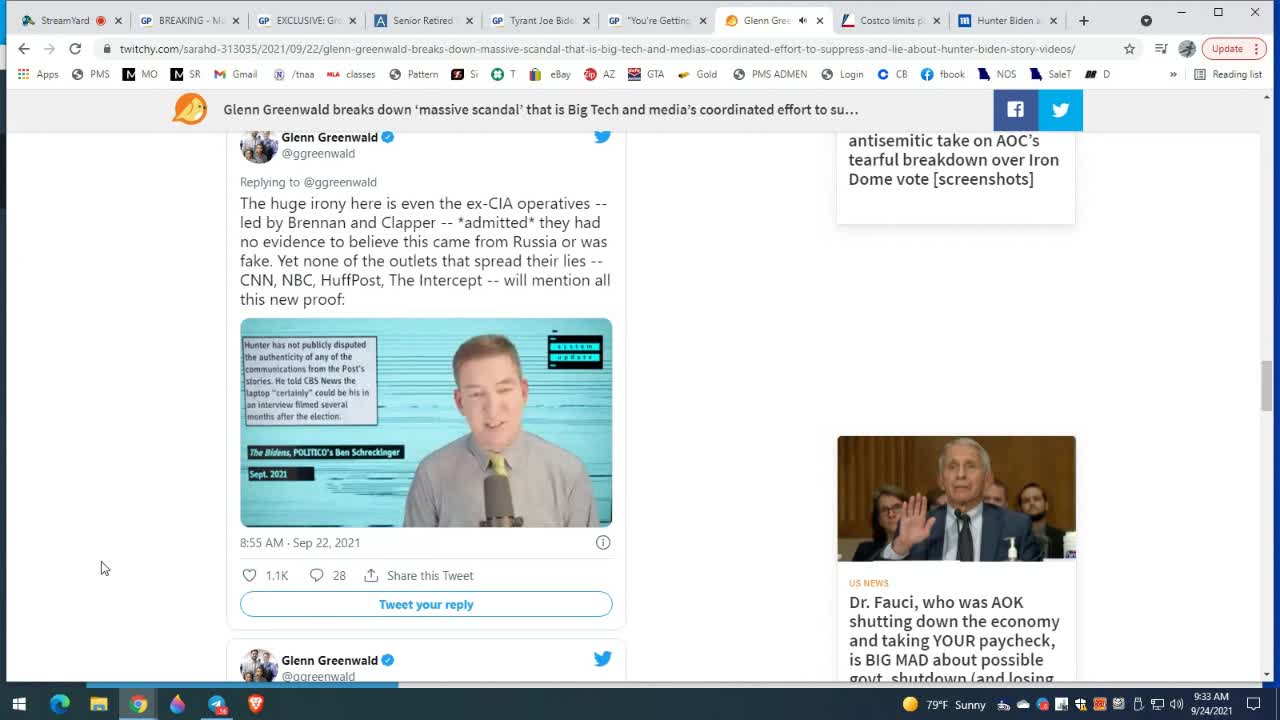
Task: Reload the page with refresh icon
Action: 75,48
